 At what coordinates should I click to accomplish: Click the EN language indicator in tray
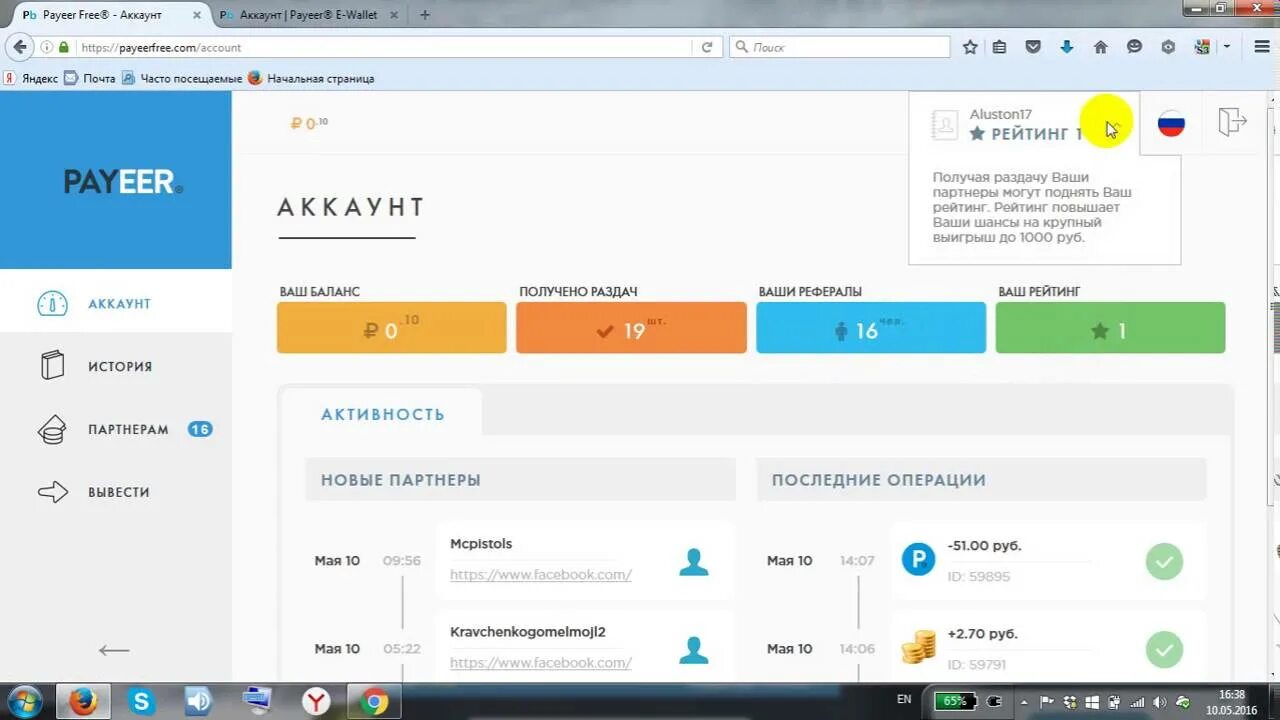pos(904,700)
